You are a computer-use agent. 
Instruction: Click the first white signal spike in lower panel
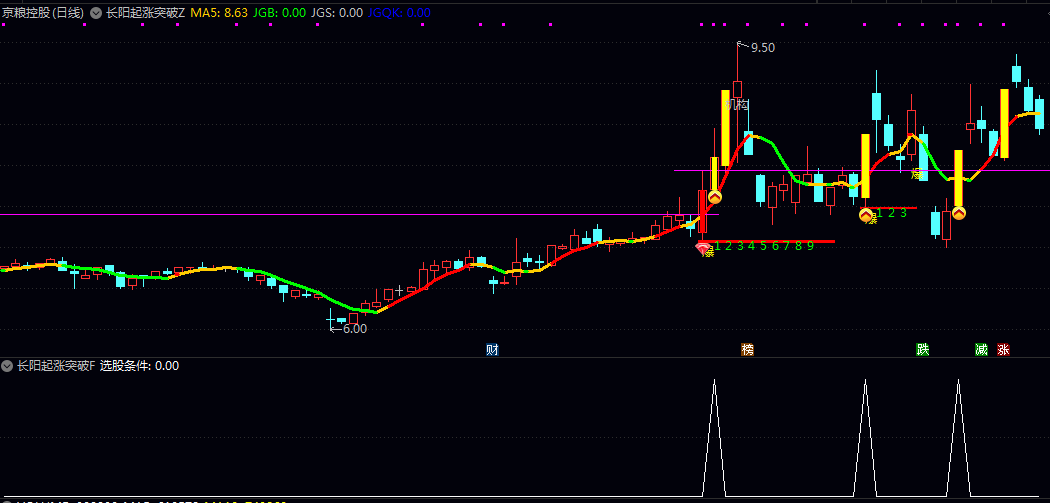(x=715, y=438)
